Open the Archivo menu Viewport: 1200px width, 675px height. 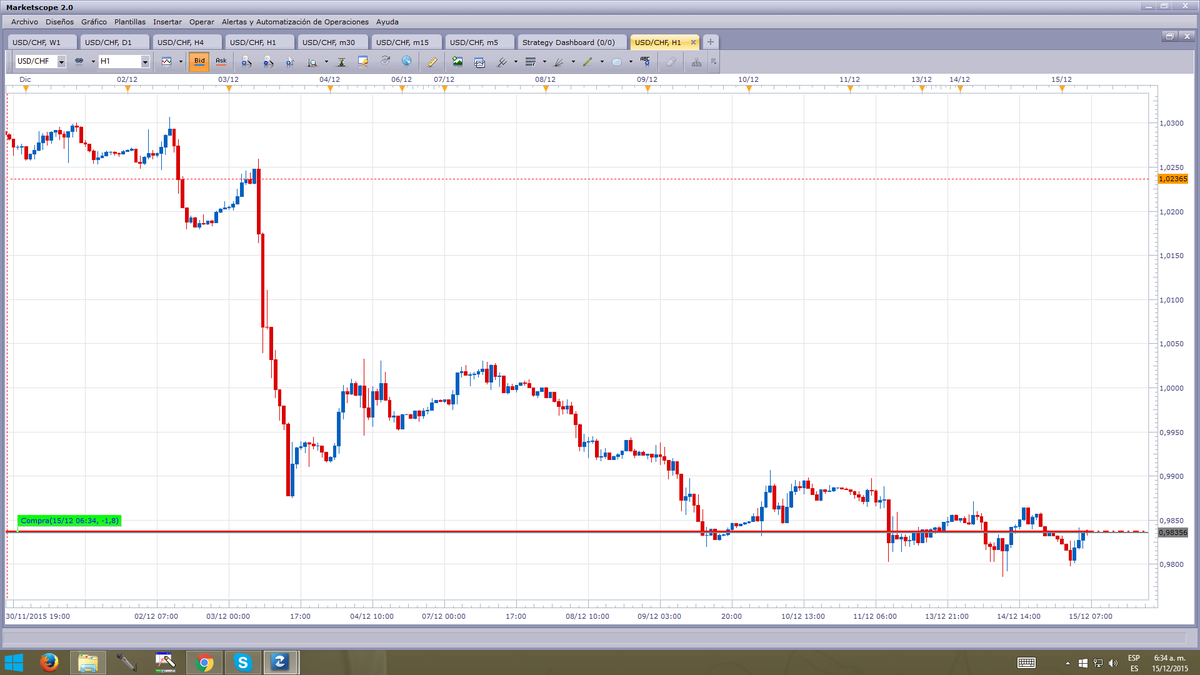25,21
